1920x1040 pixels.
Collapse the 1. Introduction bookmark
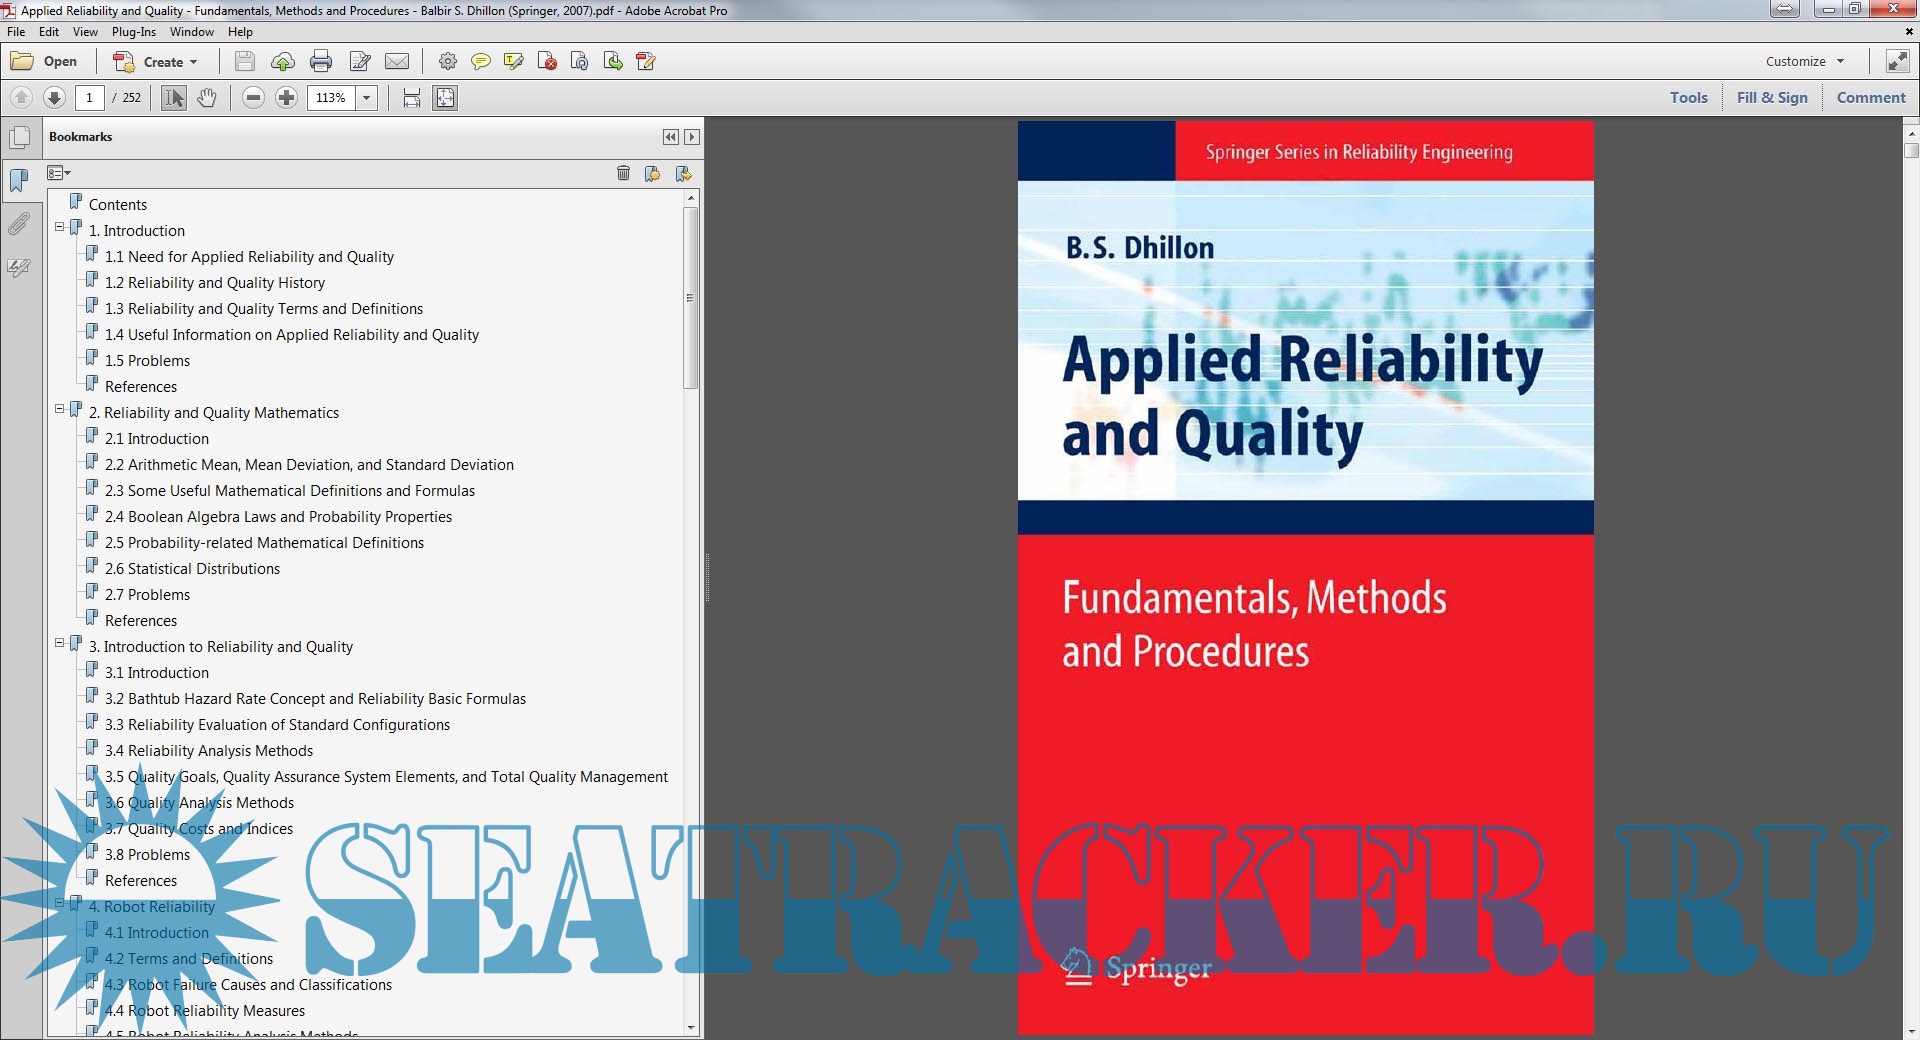point(60,228)
